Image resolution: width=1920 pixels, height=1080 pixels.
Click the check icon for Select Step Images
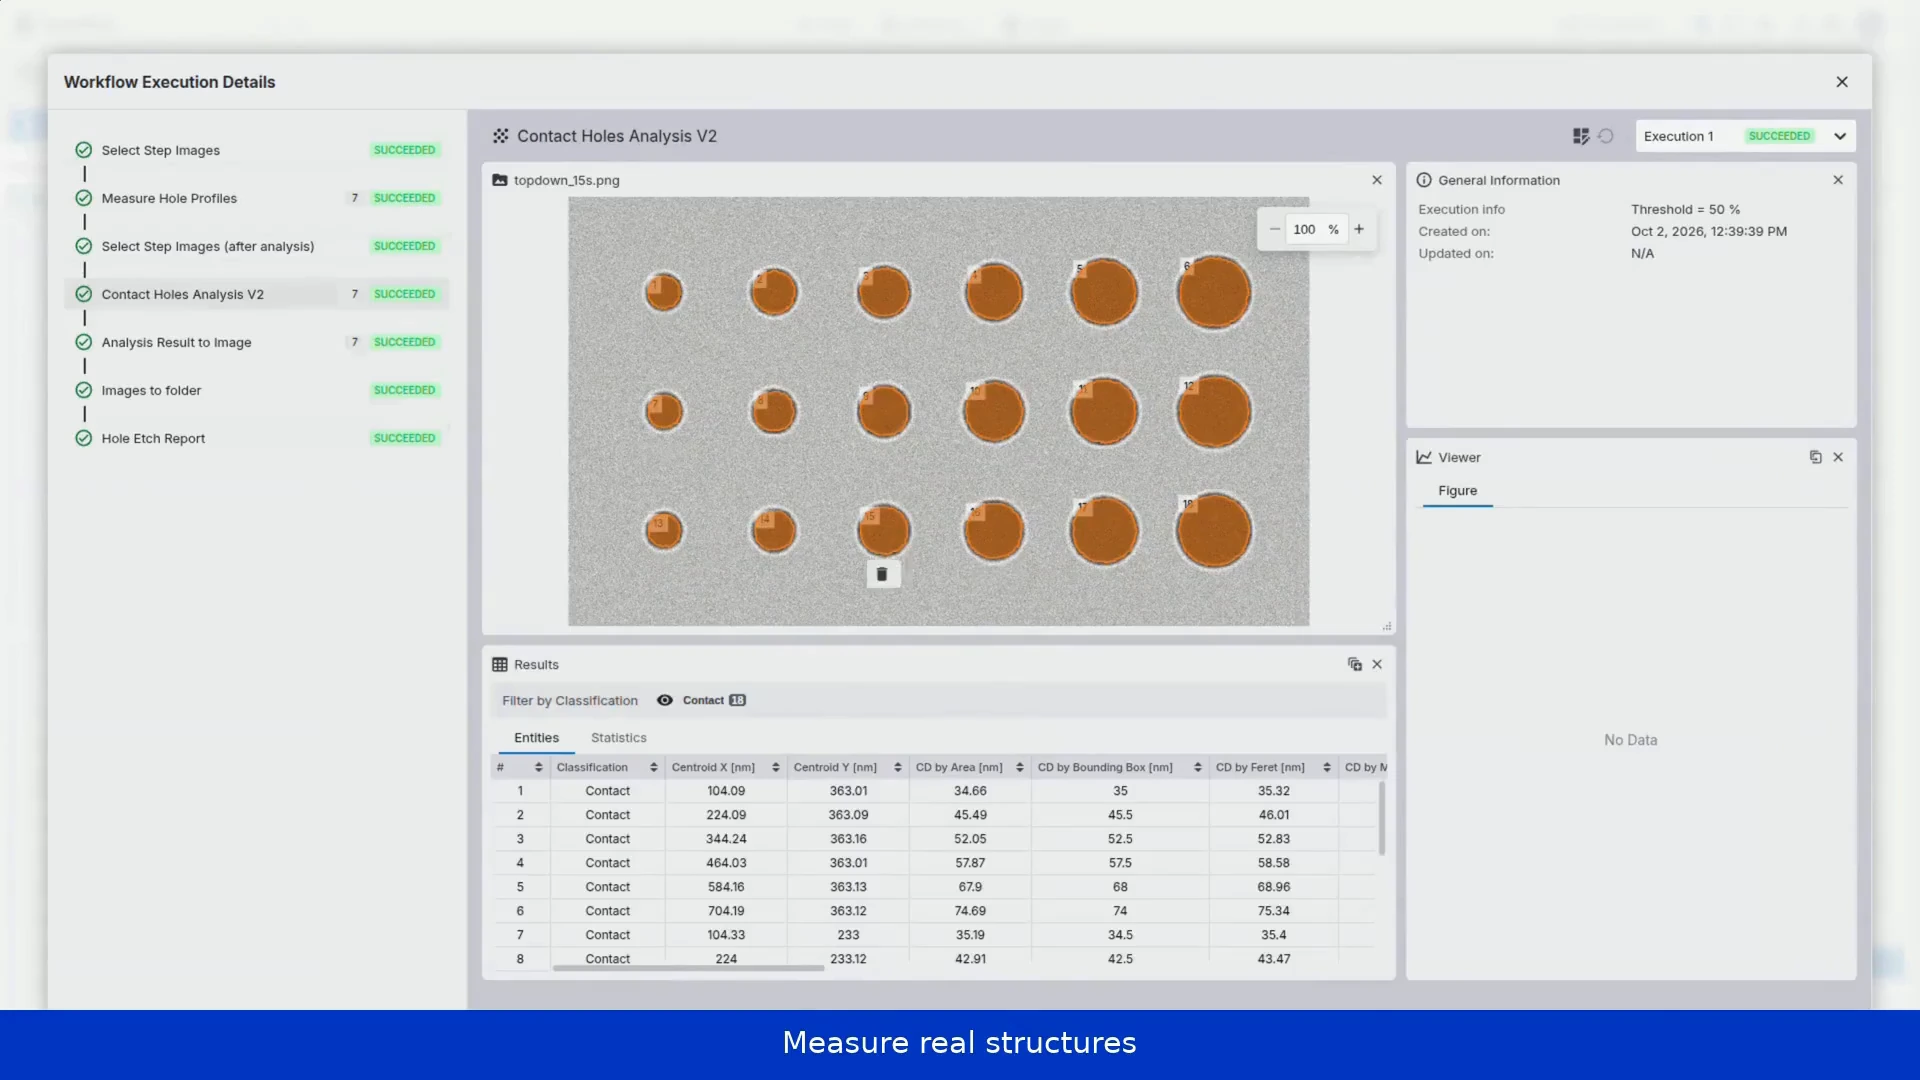(x=84, y=150)
